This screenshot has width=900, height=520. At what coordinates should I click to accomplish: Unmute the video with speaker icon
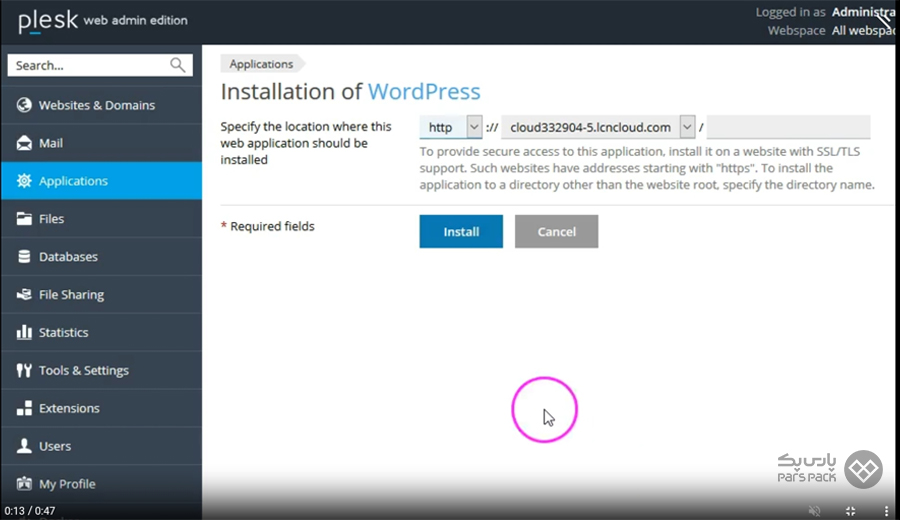pyautogui.click(x=814, y=510)
